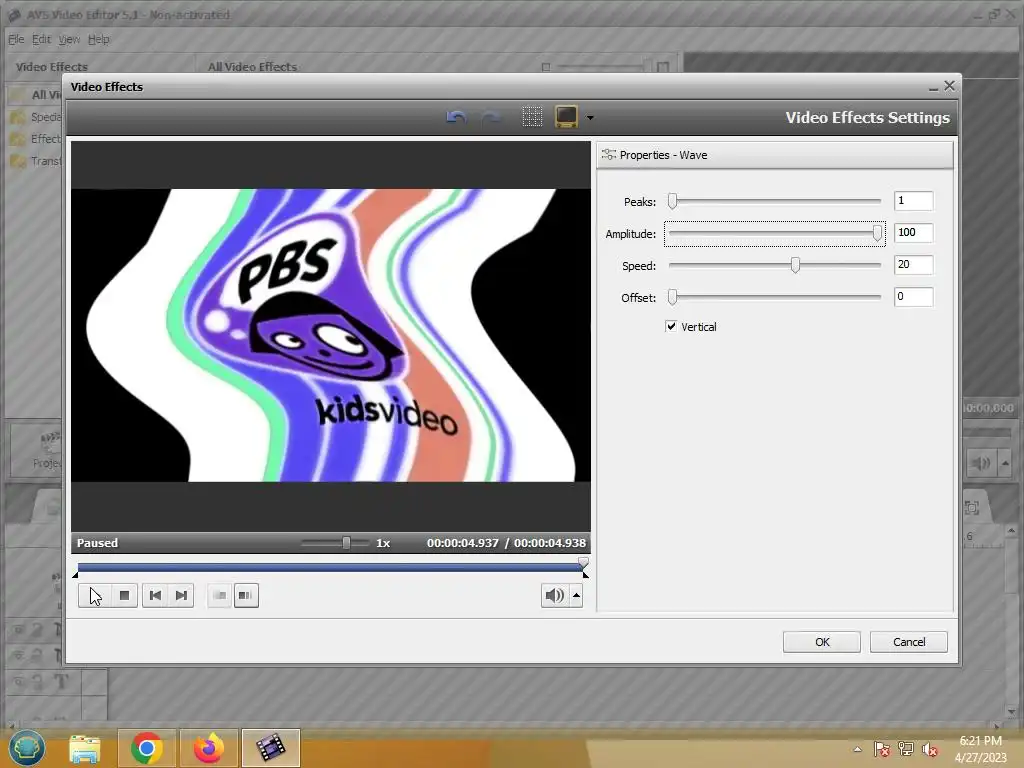1024x768 pixels.
Task: Click the redo arrow icon
Action: [490, 118]
